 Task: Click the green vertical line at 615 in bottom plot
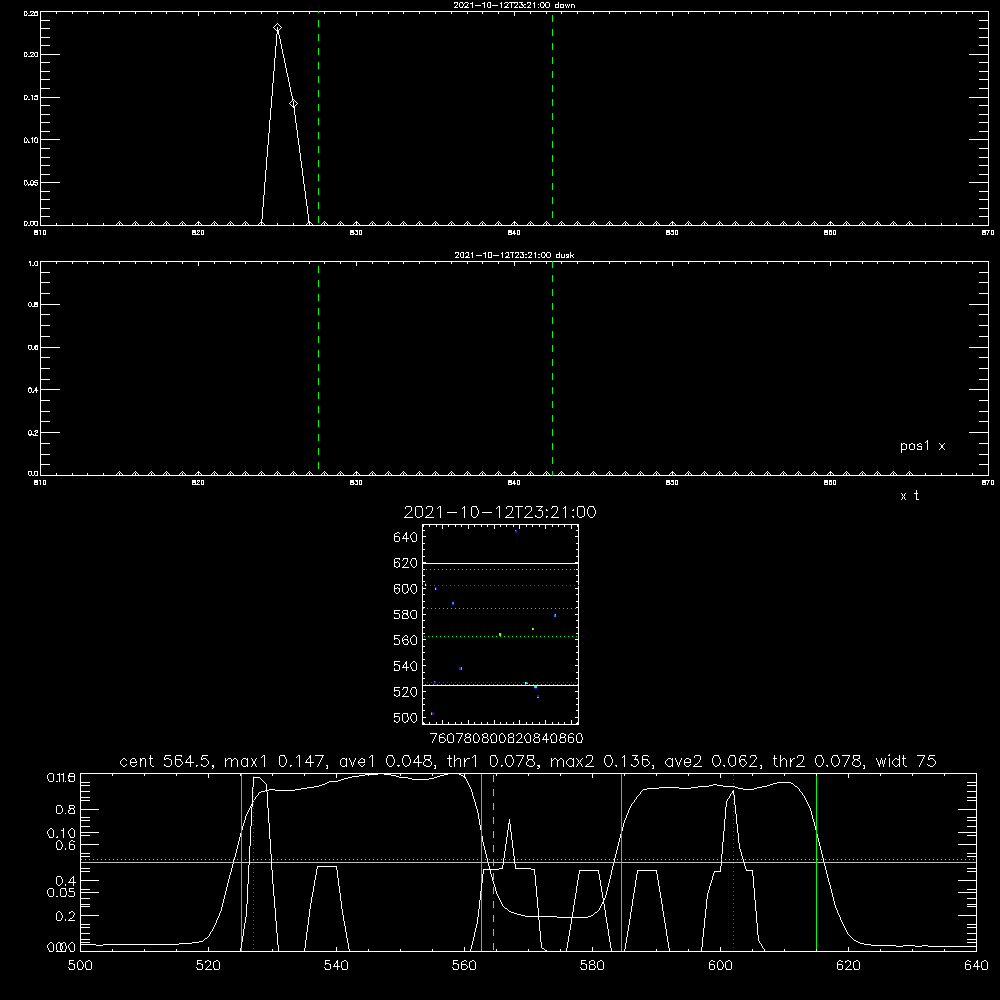pos(816,862)
